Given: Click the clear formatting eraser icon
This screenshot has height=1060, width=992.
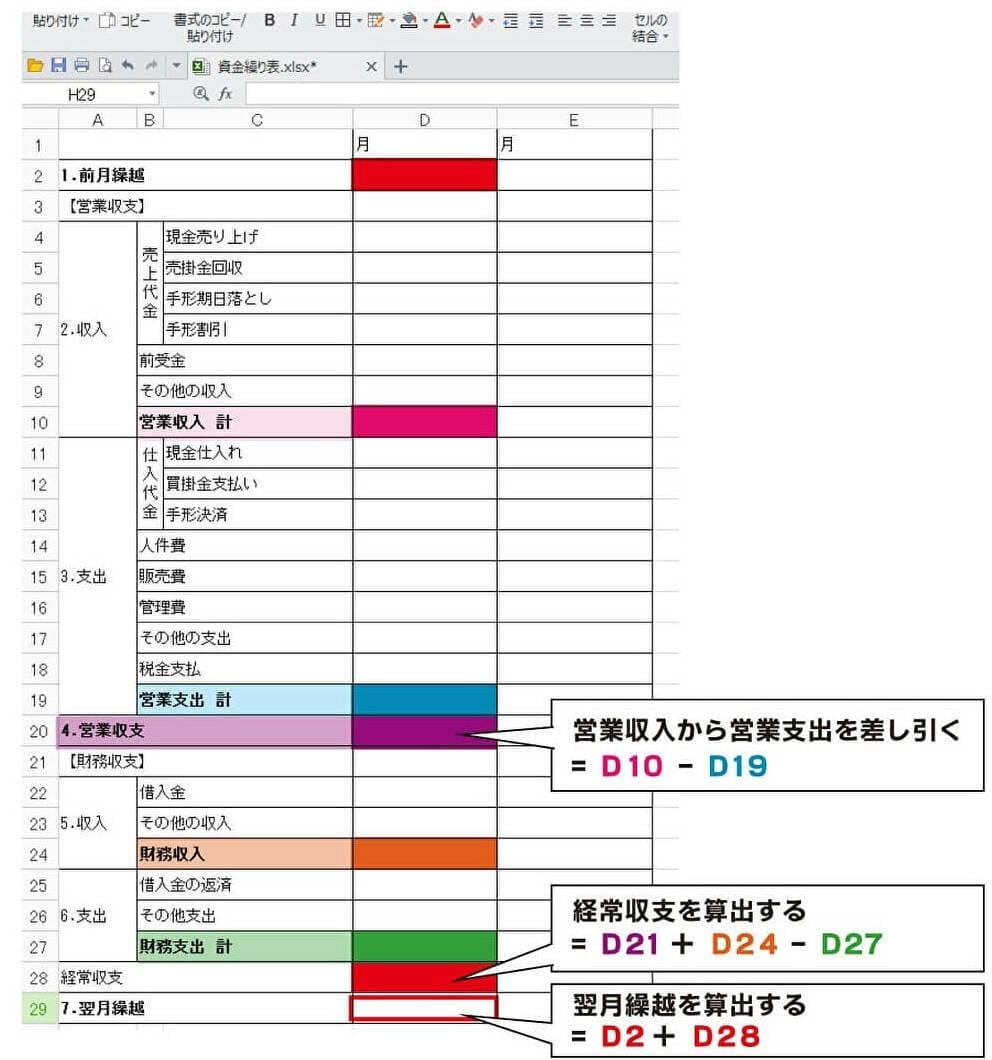Looking at the screenshot, I should click(475, 21).
